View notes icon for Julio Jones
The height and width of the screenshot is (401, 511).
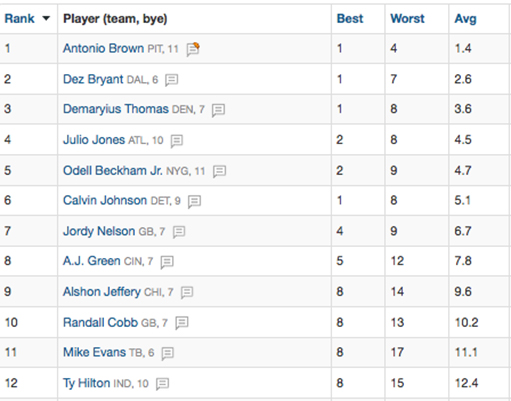click(x=177, y=141)
